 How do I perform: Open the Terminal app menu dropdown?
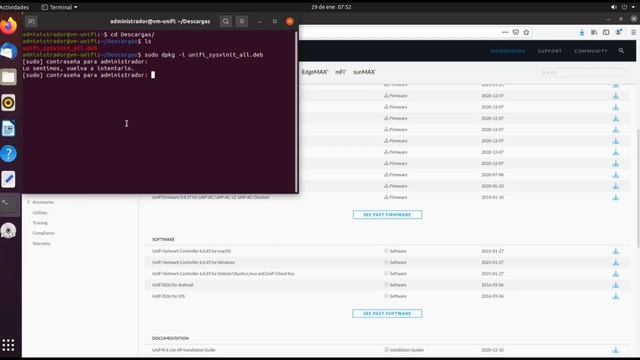tap(60, 7)
